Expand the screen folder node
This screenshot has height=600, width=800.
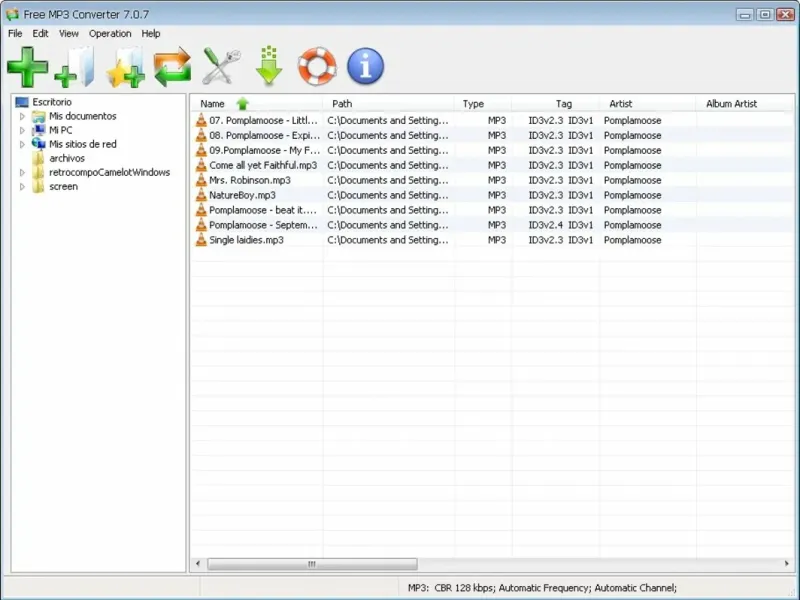tap(22, 187)
